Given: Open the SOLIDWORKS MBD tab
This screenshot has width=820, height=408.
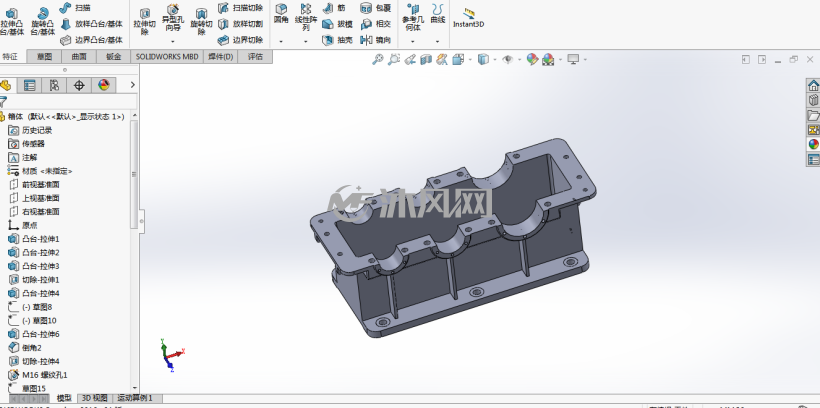Looking at the screenshot, I should click(167, 56).
